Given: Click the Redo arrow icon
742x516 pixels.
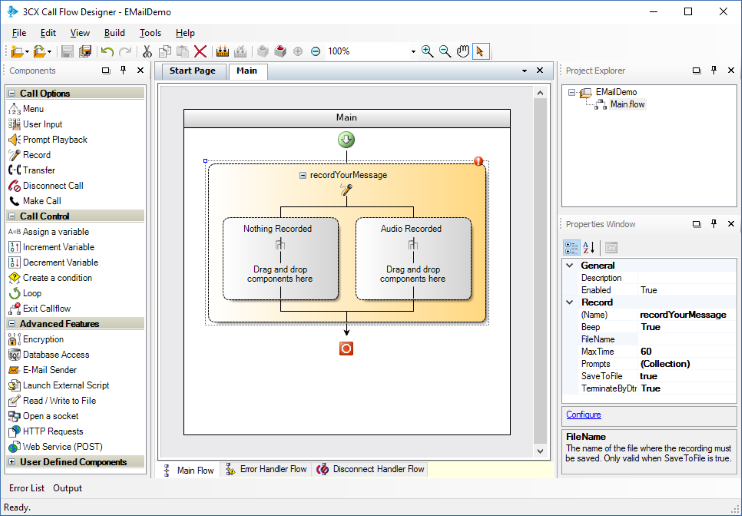Looking at the screenshot, I should (125, 51).
